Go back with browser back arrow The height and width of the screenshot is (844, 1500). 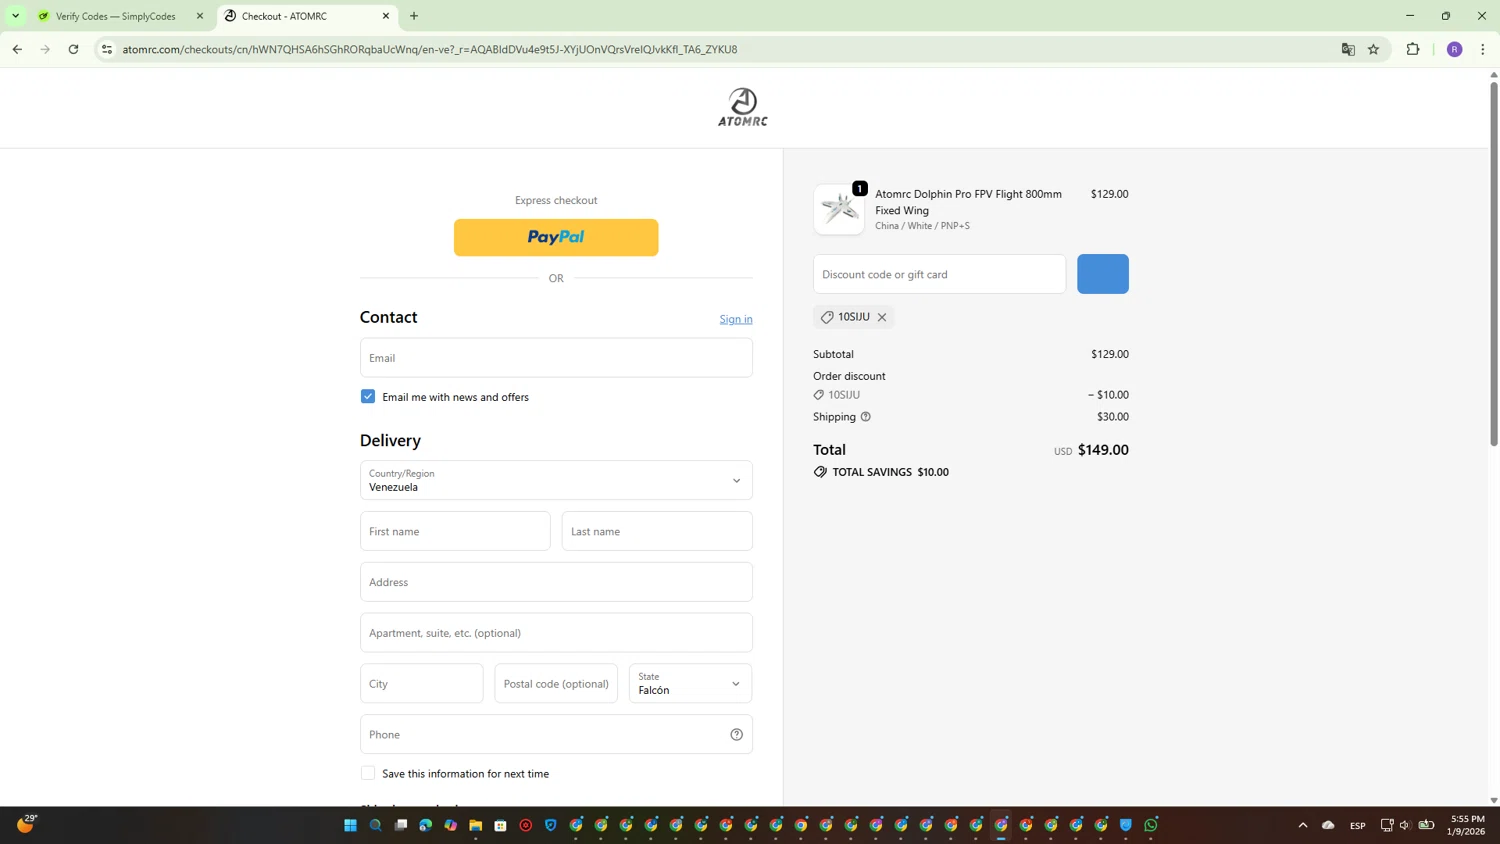[x=17, y=49]
